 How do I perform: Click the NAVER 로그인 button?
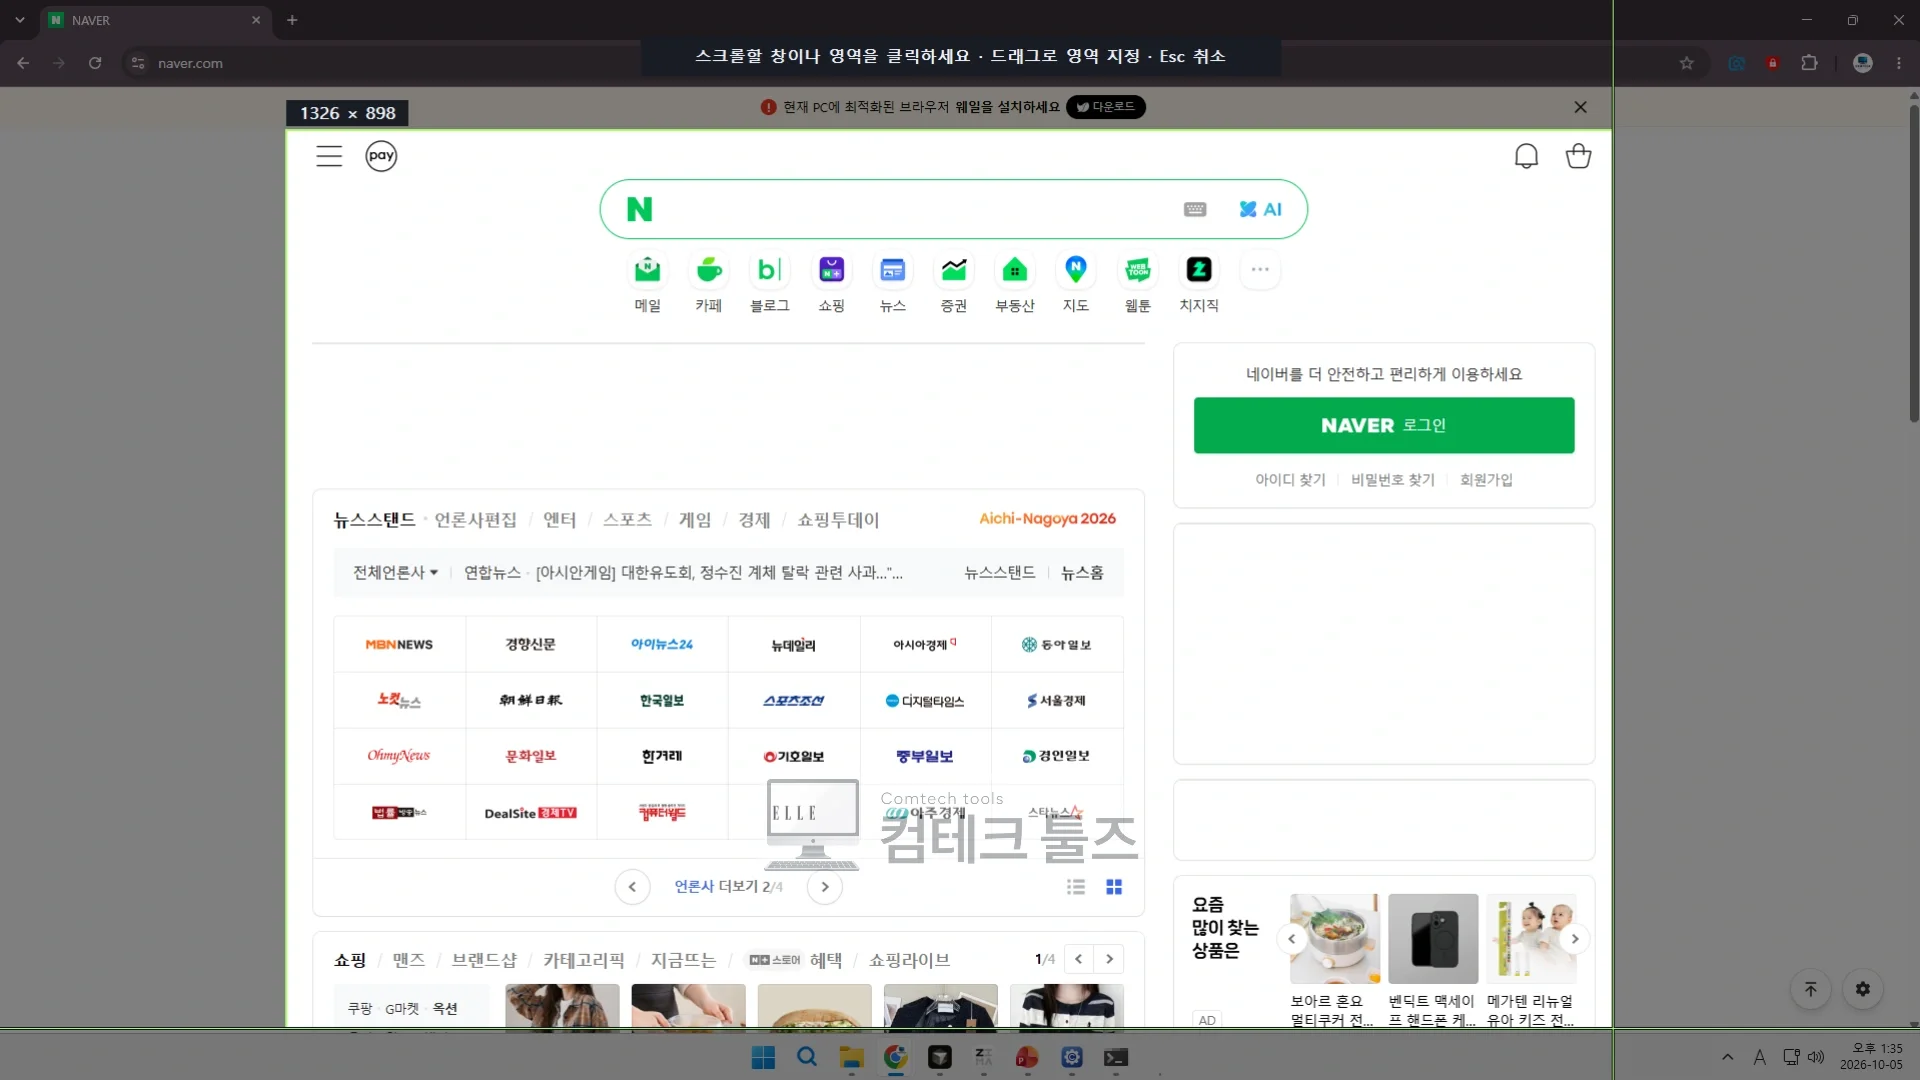1384,425
